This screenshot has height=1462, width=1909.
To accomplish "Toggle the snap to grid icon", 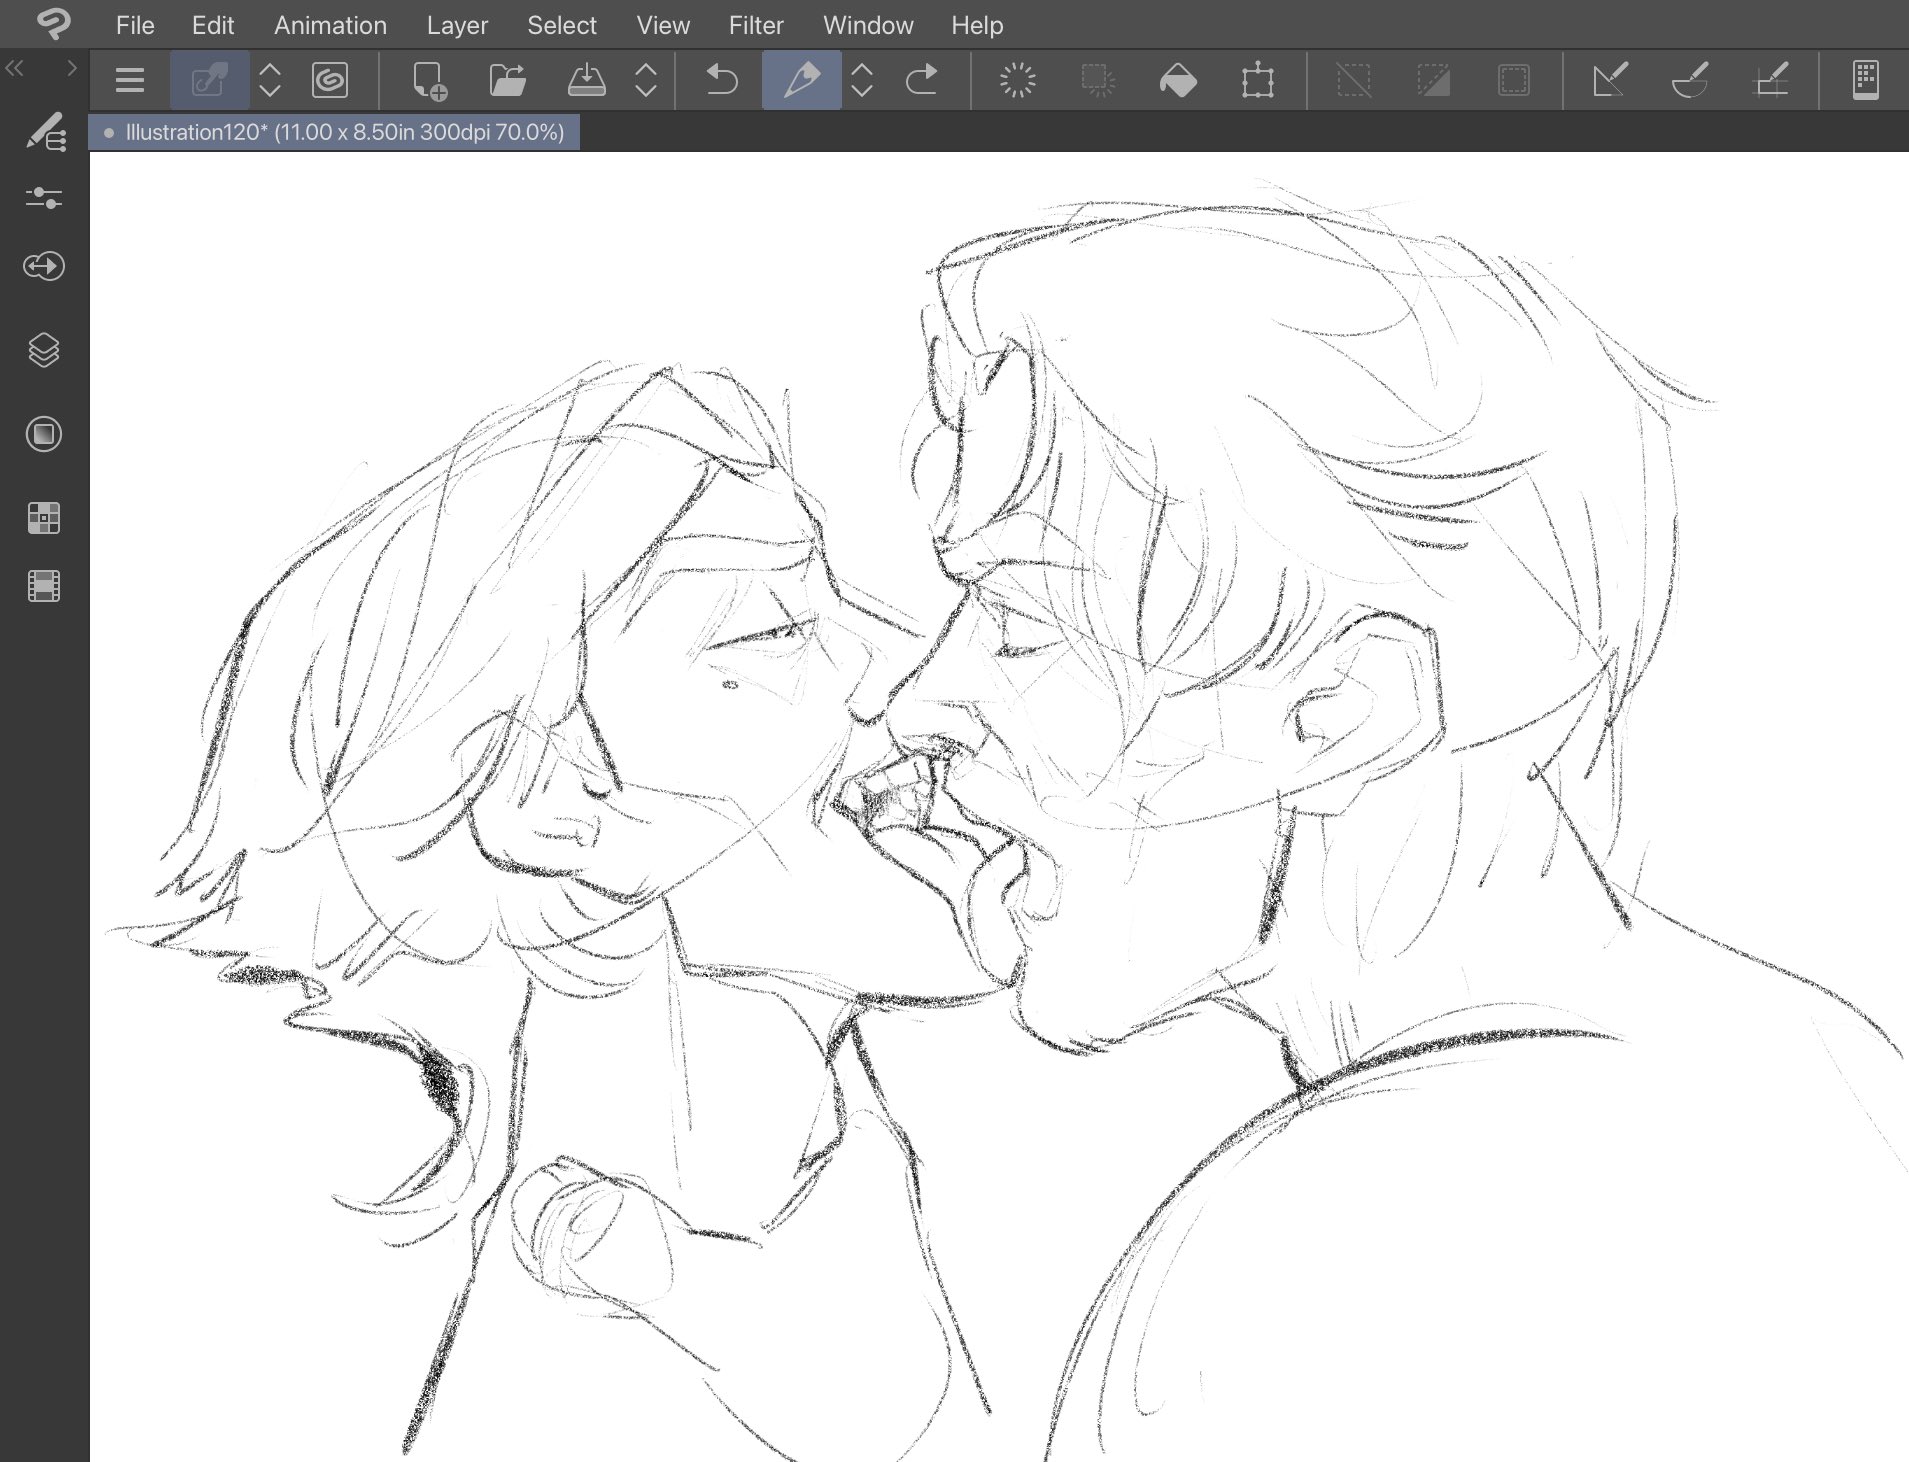I will tap(1771, 80).
